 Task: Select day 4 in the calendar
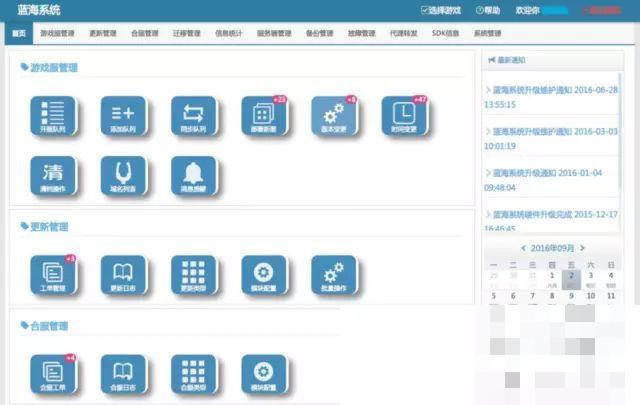pos(611,279)
